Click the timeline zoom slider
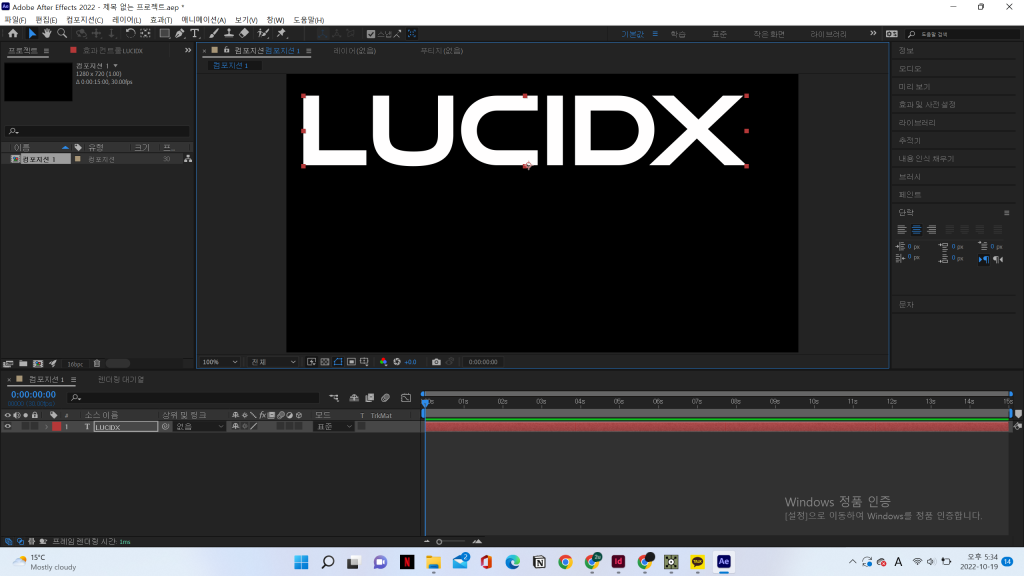 451,541
